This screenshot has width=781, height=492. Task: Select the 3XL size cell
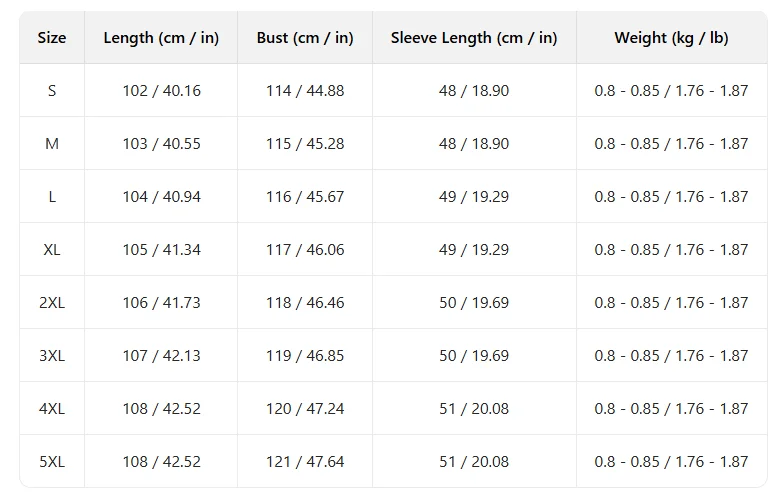coord(52,356)
